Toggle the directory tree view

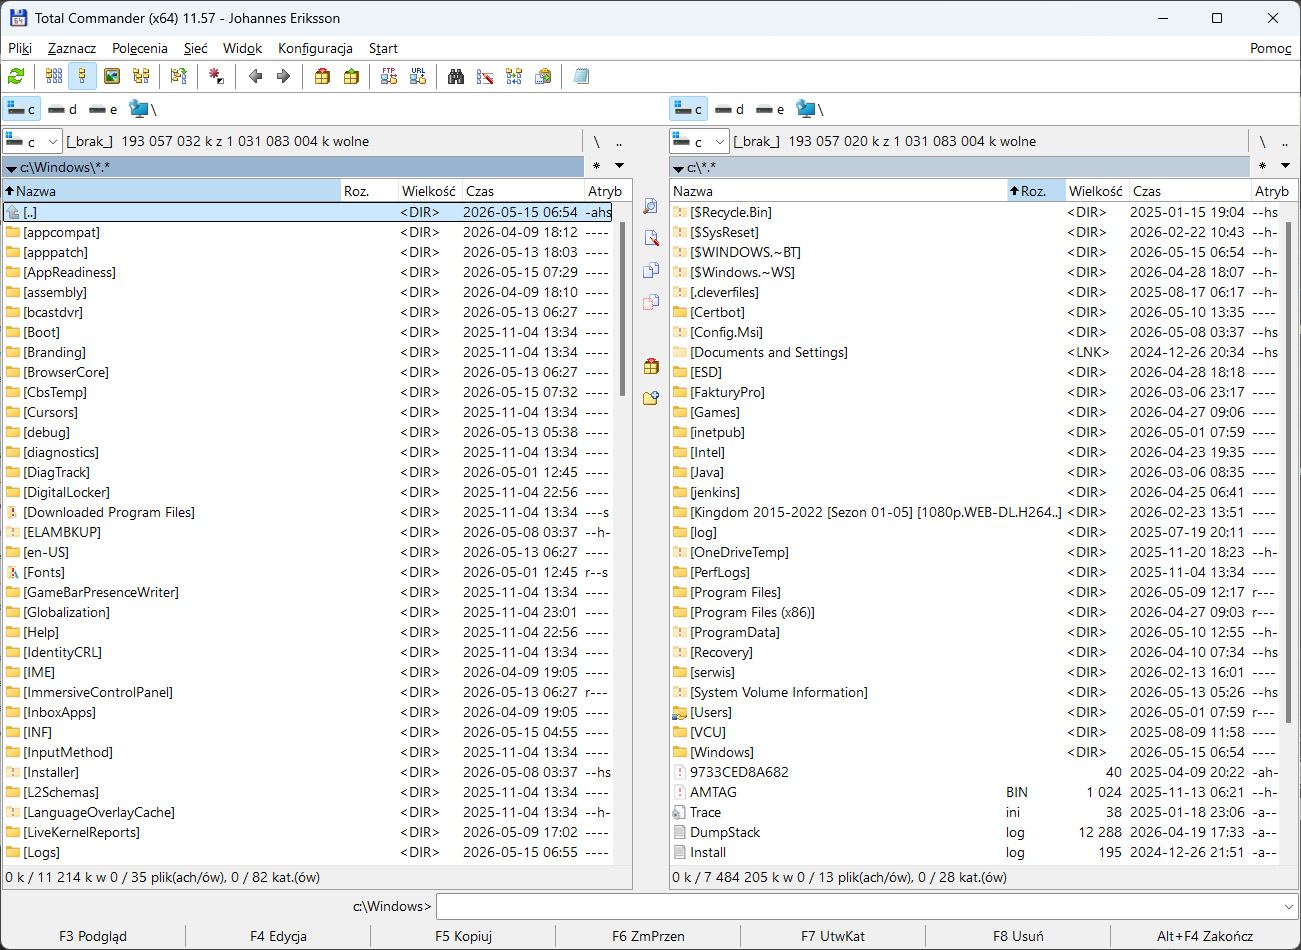pyautogui.click(x=141, y=76)
